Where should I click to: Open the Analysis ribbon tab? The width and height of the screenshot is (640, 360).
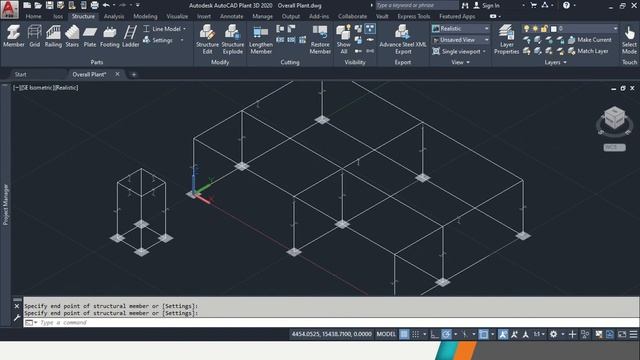114,16
